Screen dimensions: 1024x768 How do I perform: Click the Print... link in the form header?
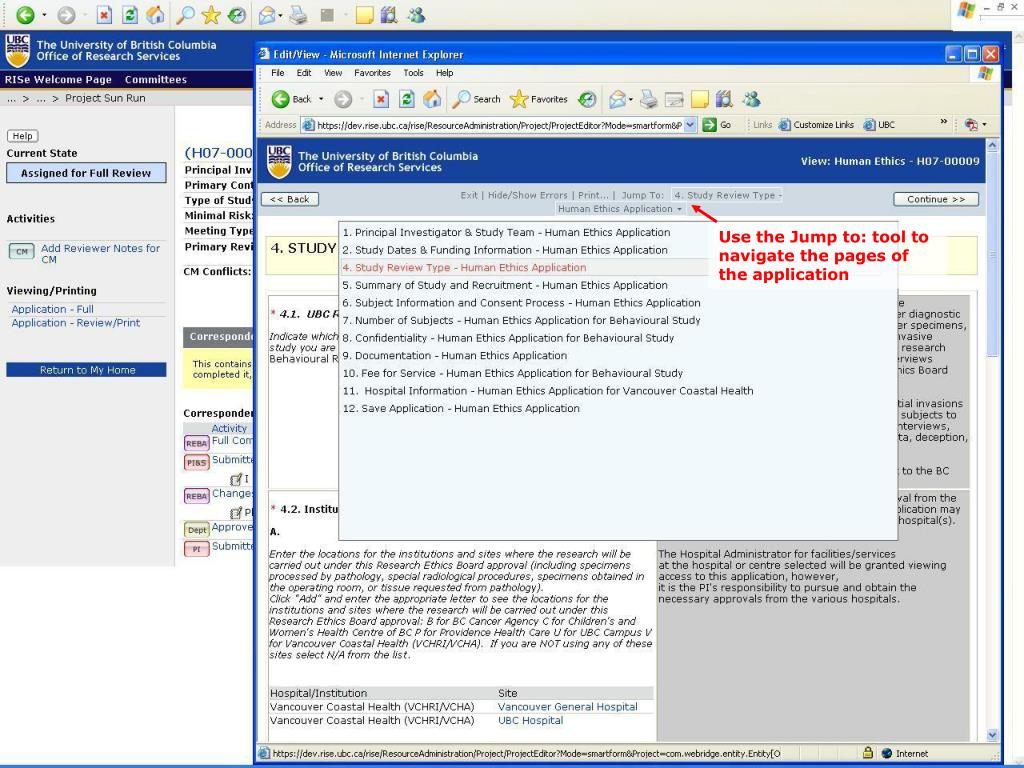(593, 195)
